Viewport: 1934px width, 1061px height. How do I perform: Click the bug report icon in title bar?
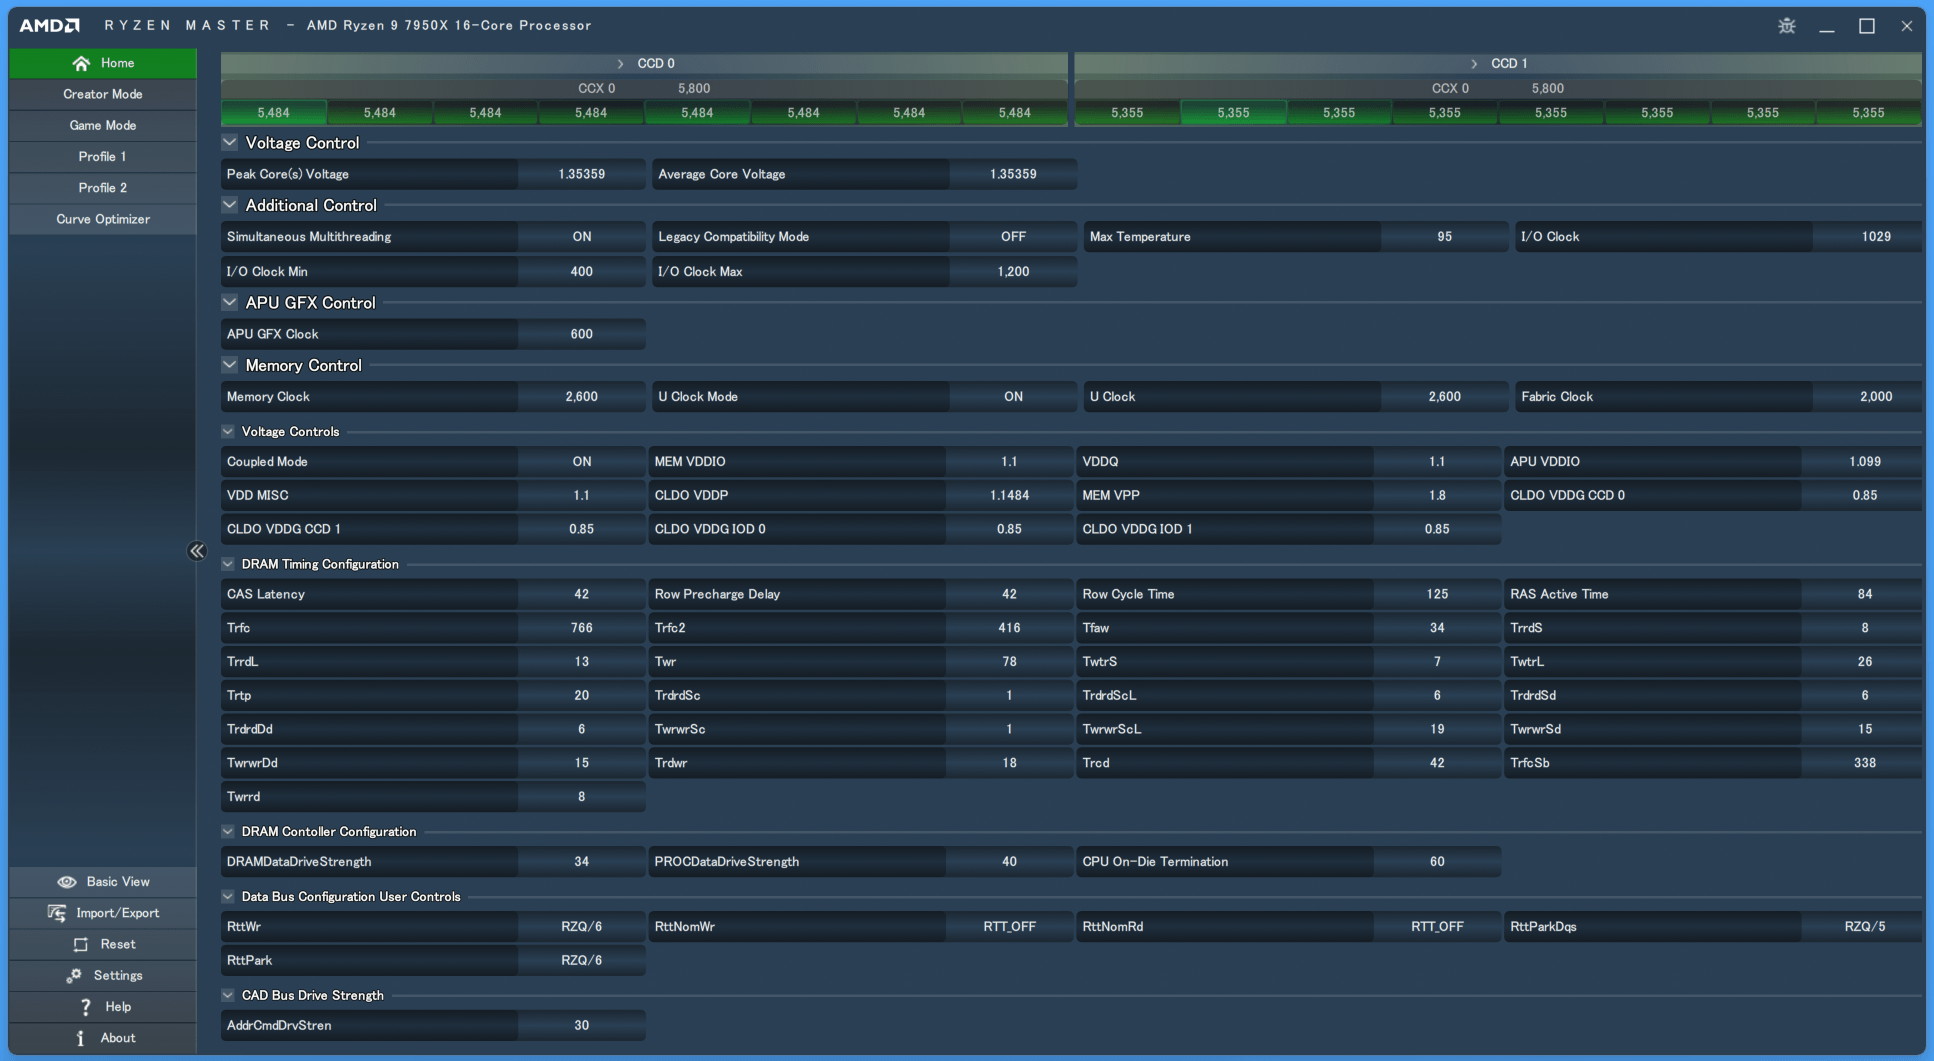(x=1787, y=26)
